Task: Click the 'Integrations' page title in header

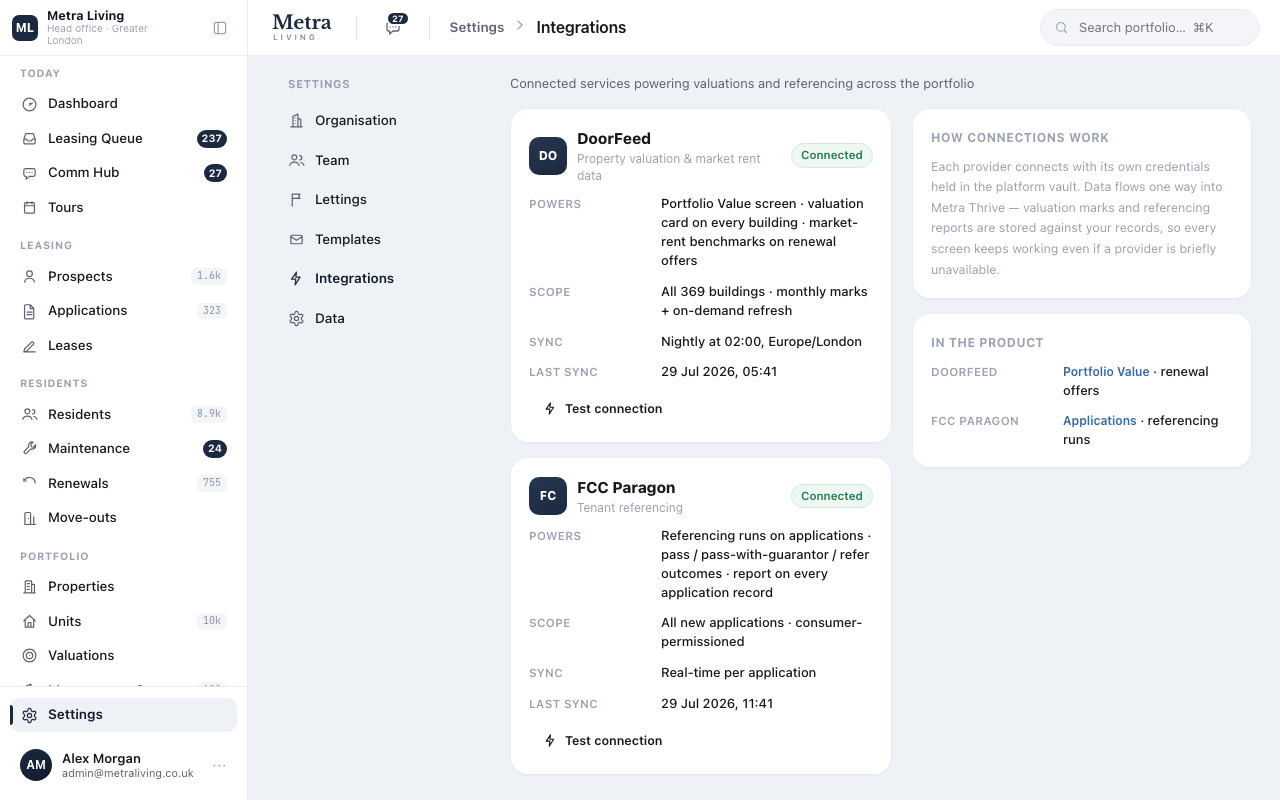Action: (x=581, y=27)
